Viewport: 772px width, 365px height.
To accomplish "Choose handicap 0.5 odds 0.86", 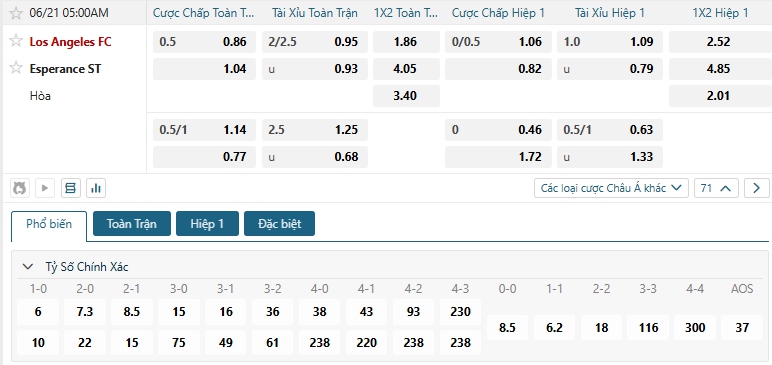I will (204, 42).
